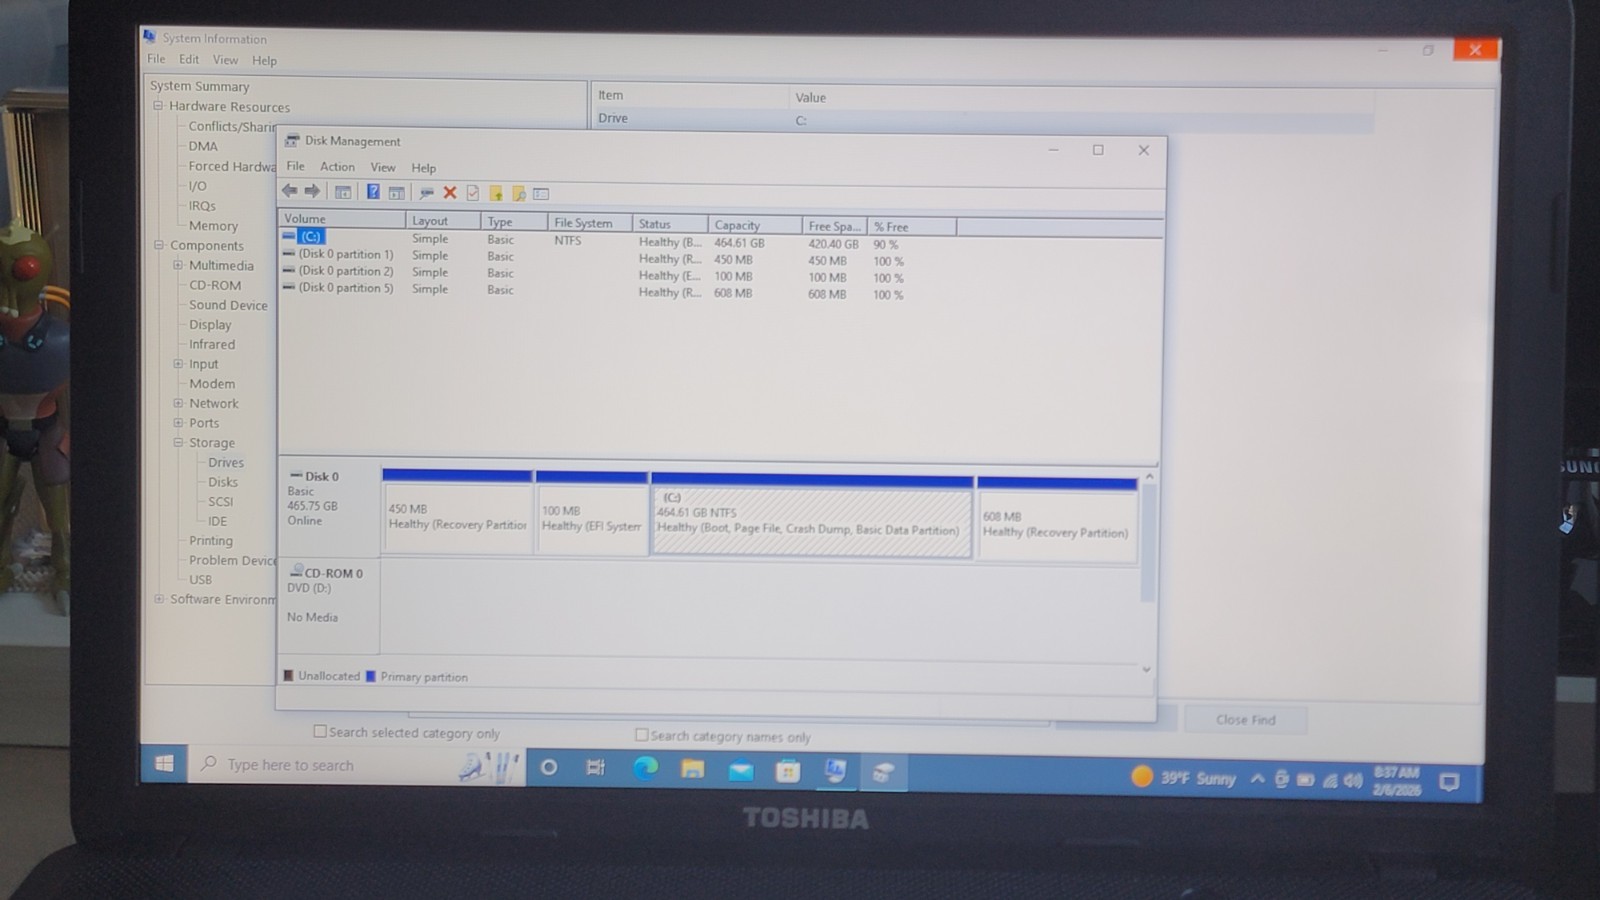This screenshot has width=1600, height=900.
Task: Collapse Hardware Resources tree node
Action: pyautogui.click(x=158, y=105)
